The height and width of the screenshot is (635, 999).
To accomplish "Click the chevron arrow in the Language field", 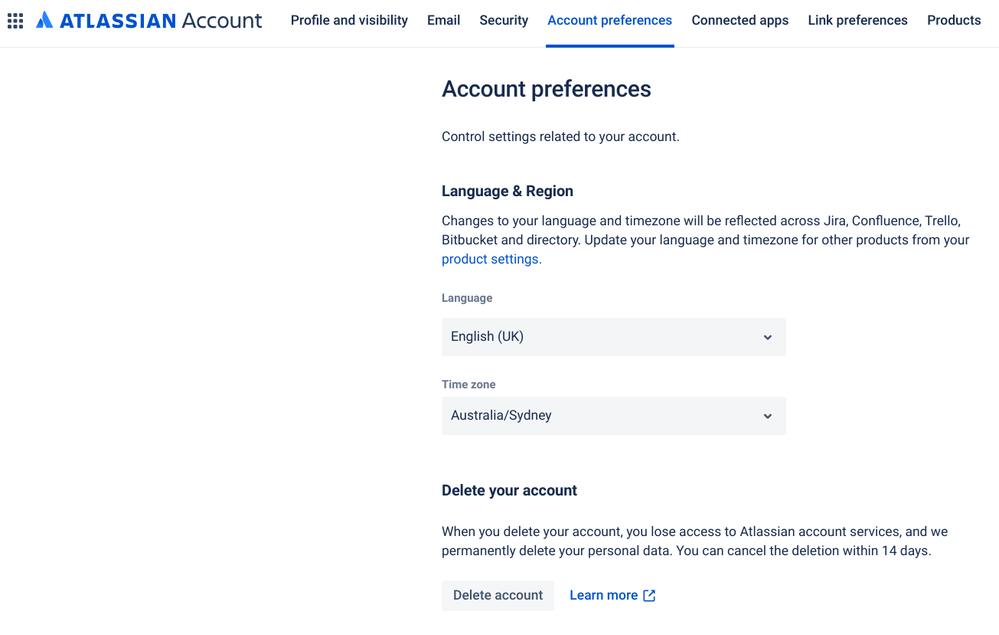I will [767, 337].
